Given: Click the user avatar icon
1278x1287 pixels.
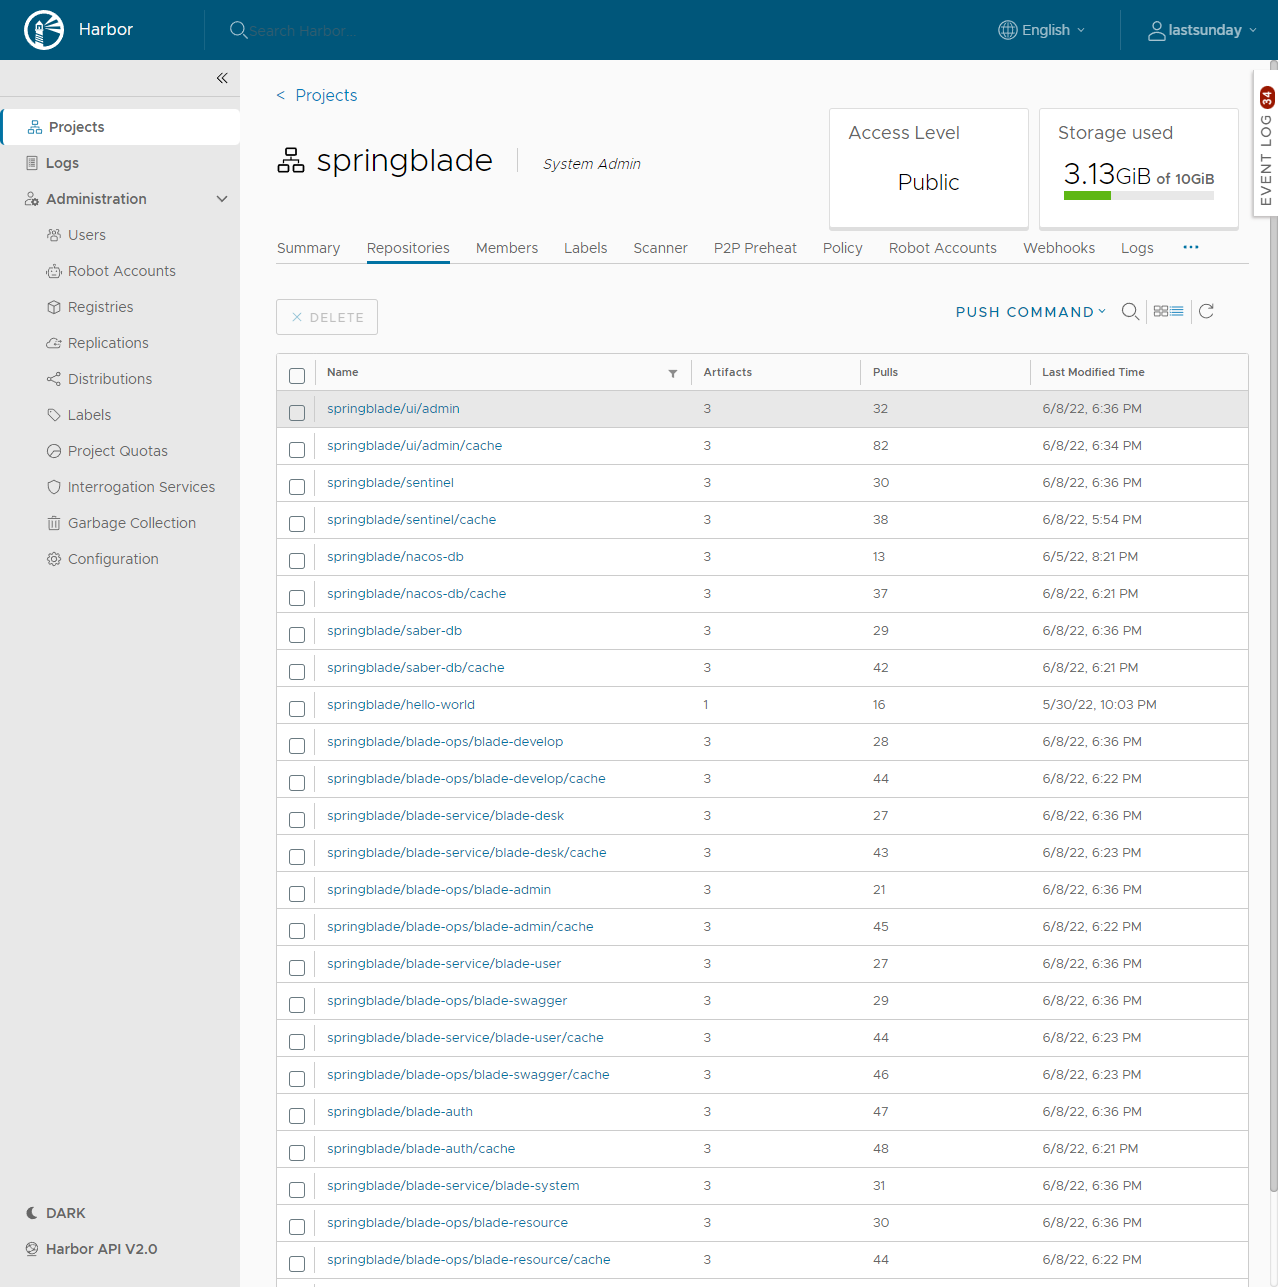Looking at the screenshot, I should click(x=1157, y=31).
